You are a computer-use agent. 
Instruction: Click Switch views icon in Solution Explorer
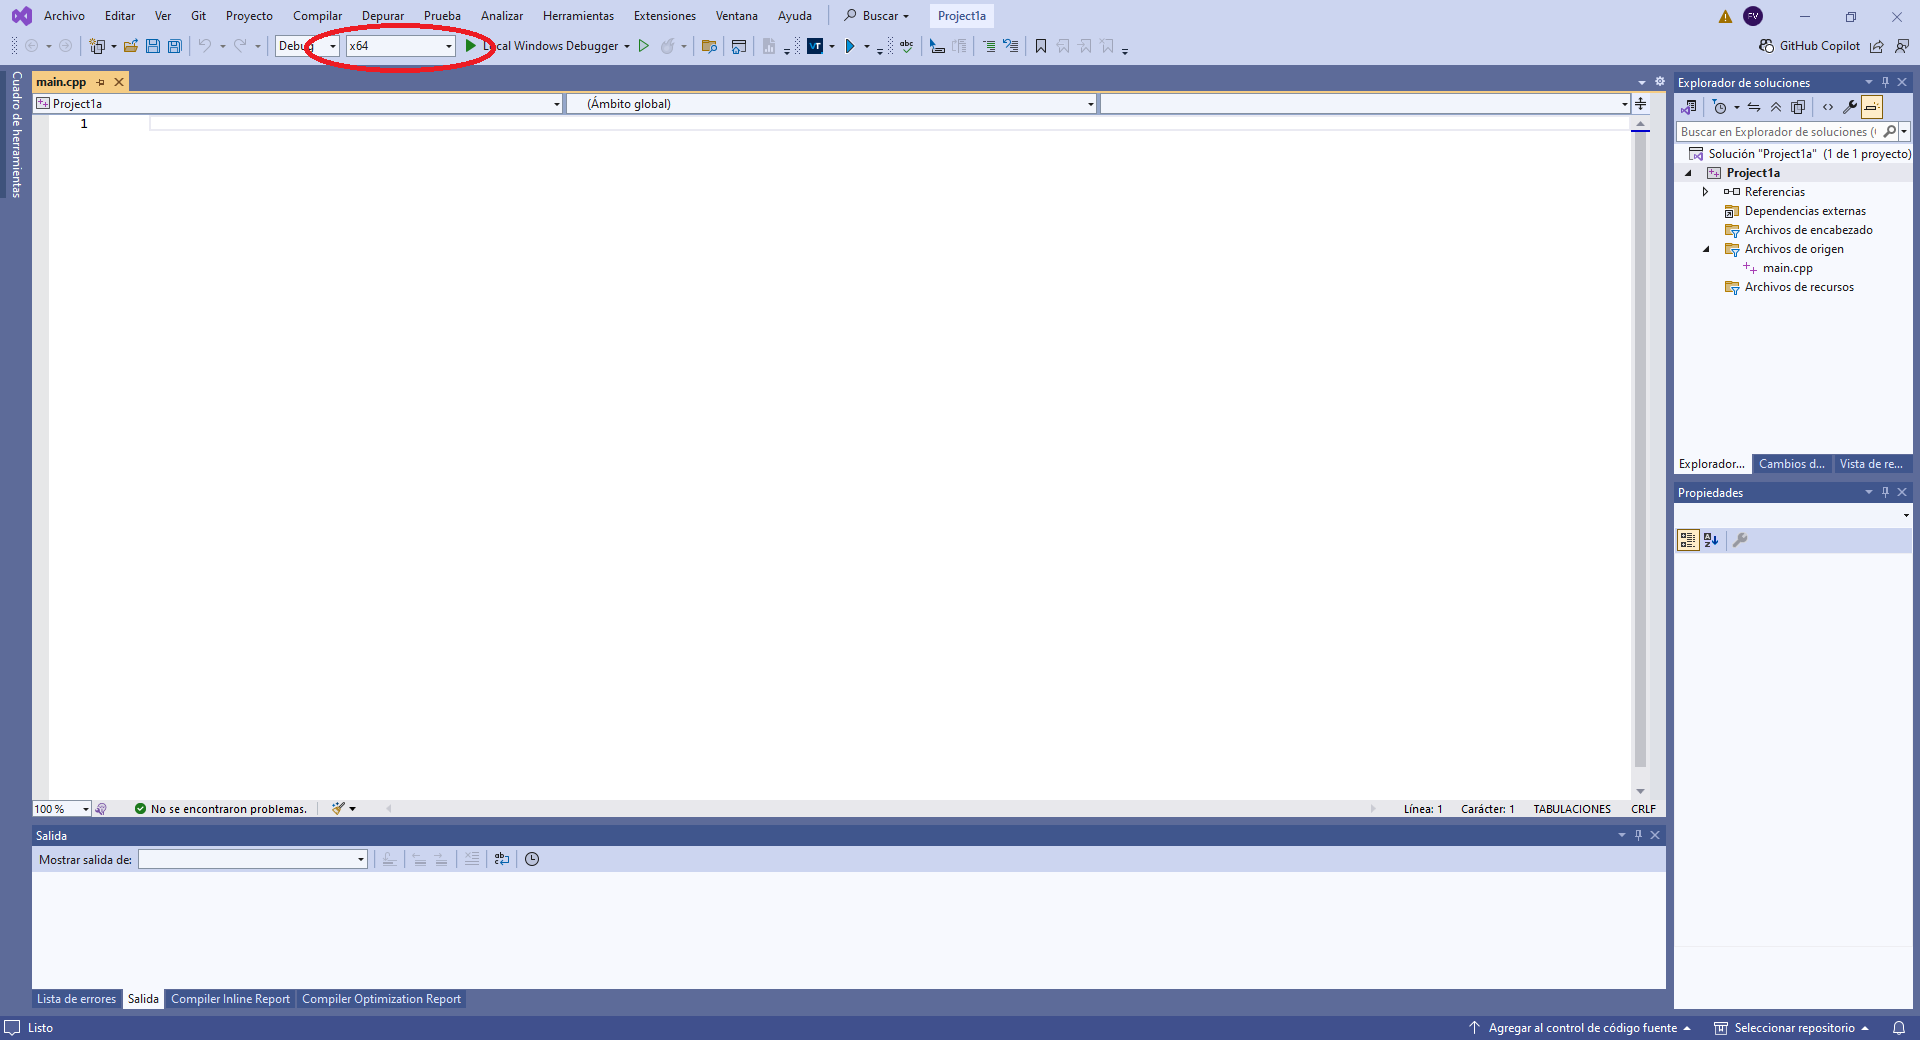1689,107
